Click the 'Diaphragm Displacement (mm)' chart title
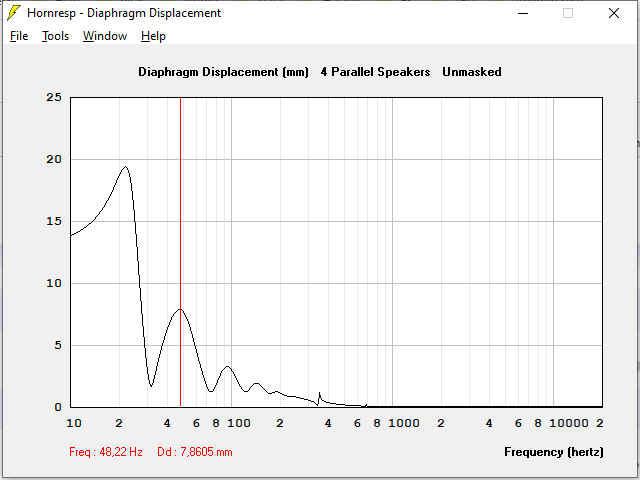640x480 pixels. coord(223,72)
